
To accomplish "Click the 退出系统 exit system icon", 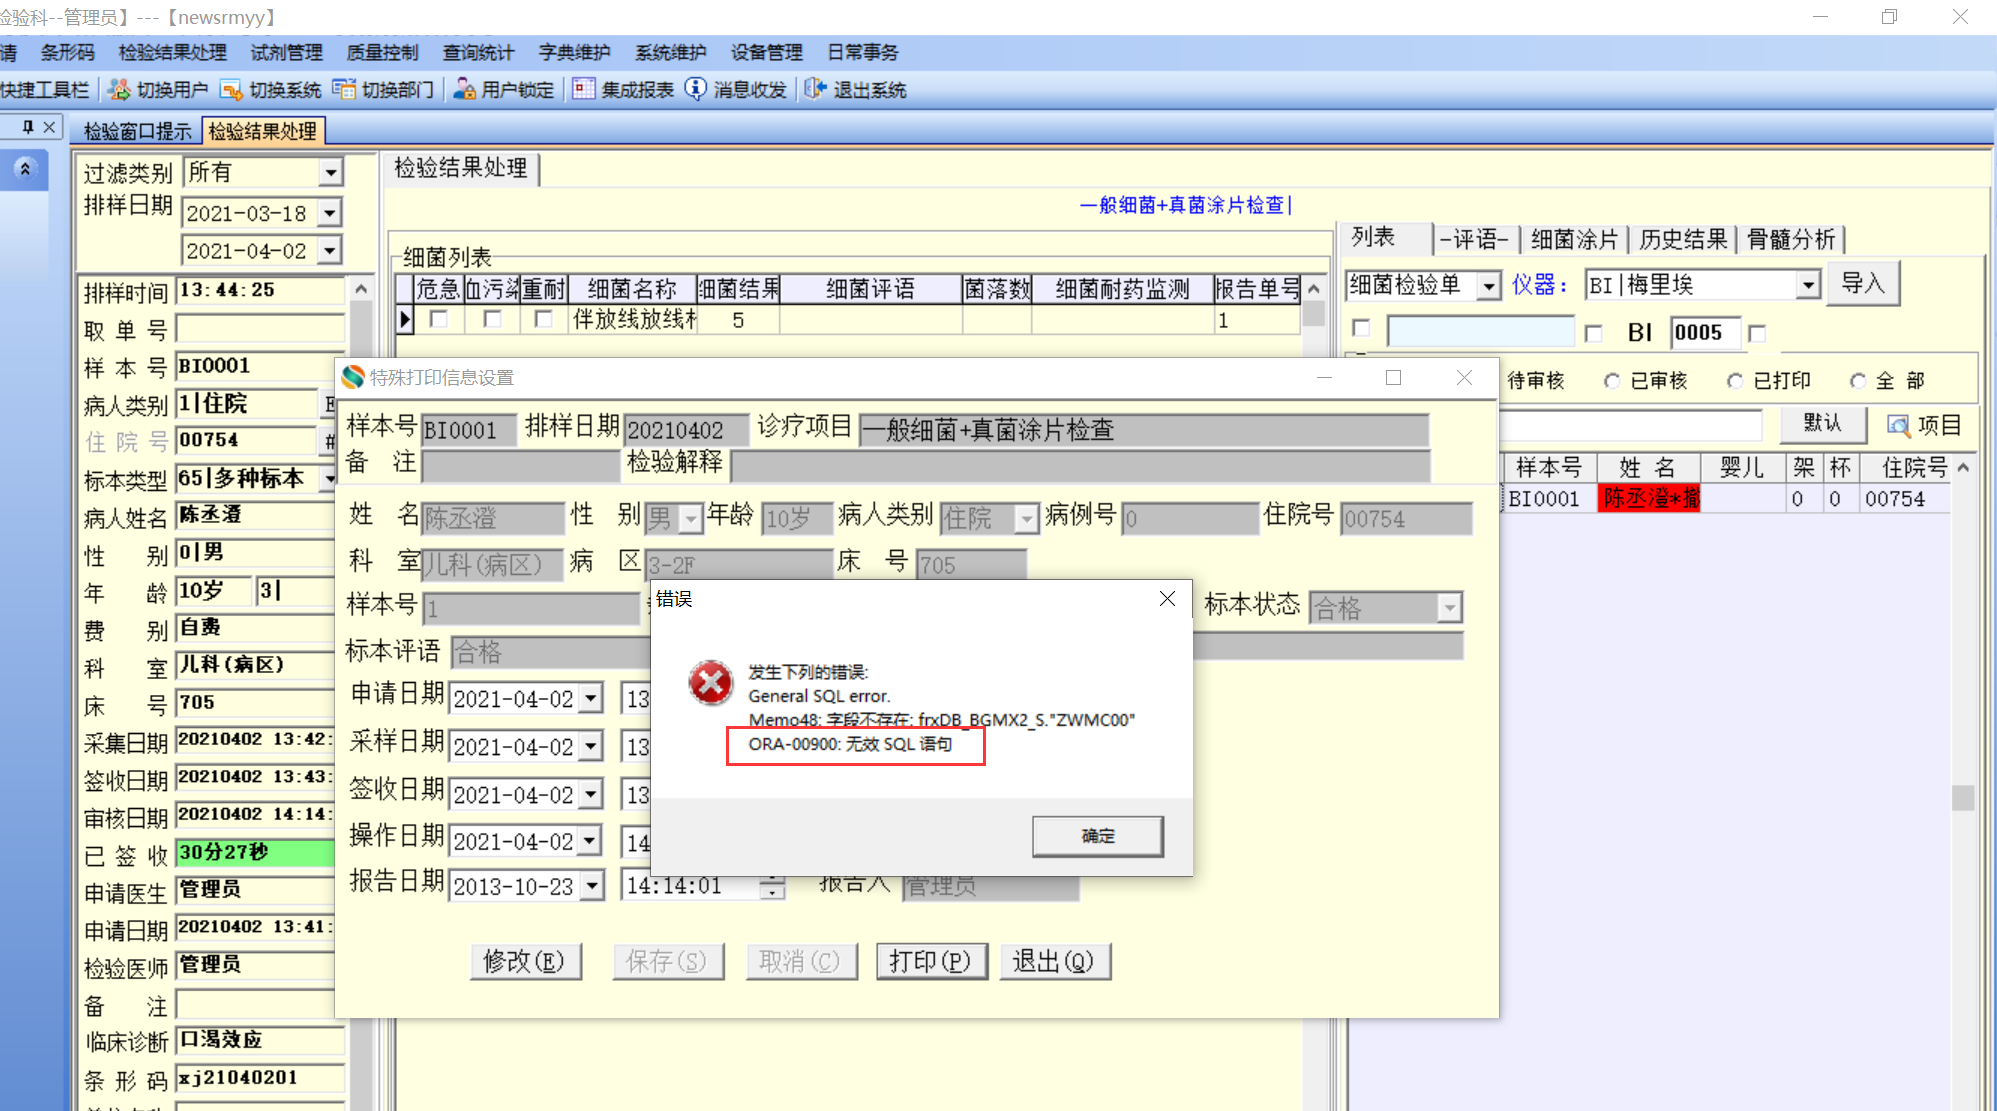I will click(815, 90).
